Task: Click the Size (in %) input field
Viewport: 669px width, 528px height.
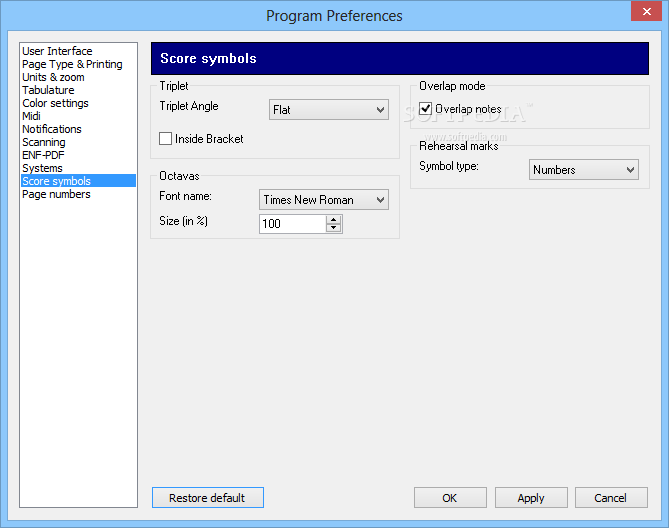Action: pos(293,224)
